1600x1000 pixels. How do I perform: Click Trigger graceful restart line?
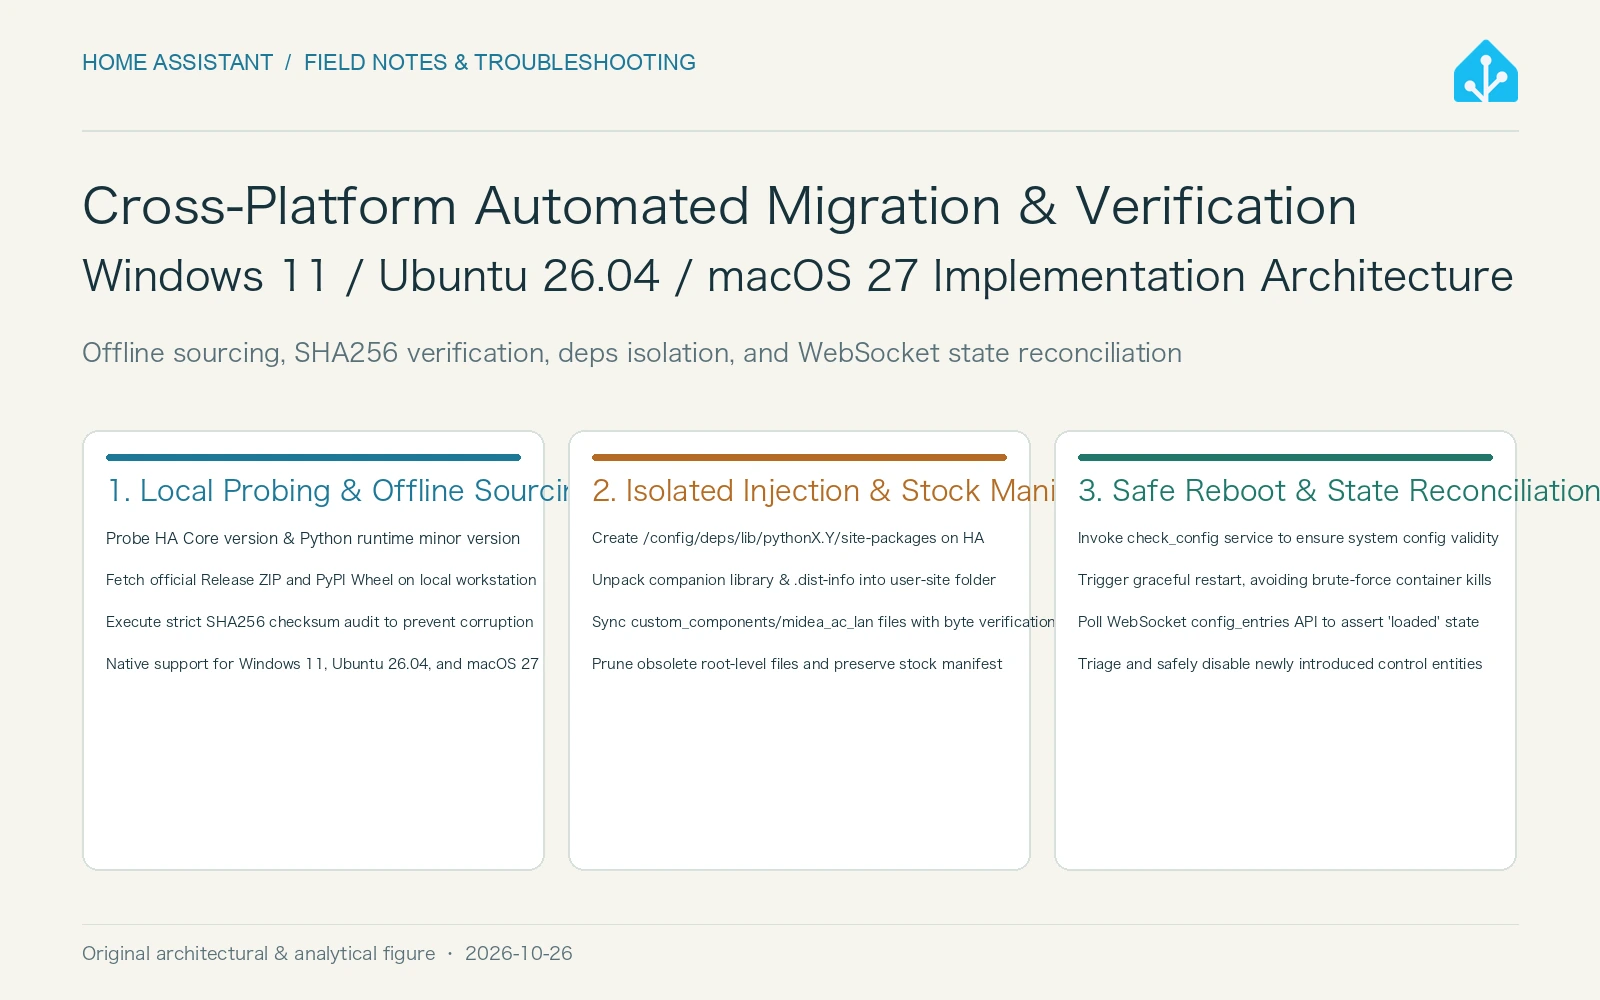[1284, 580]
